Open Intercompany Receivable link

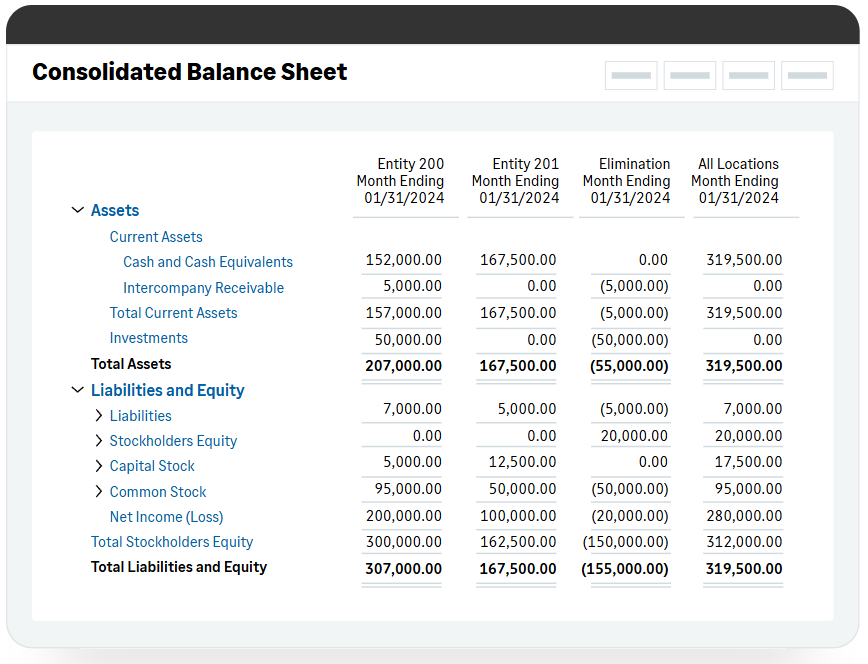(x=203, y=288)
